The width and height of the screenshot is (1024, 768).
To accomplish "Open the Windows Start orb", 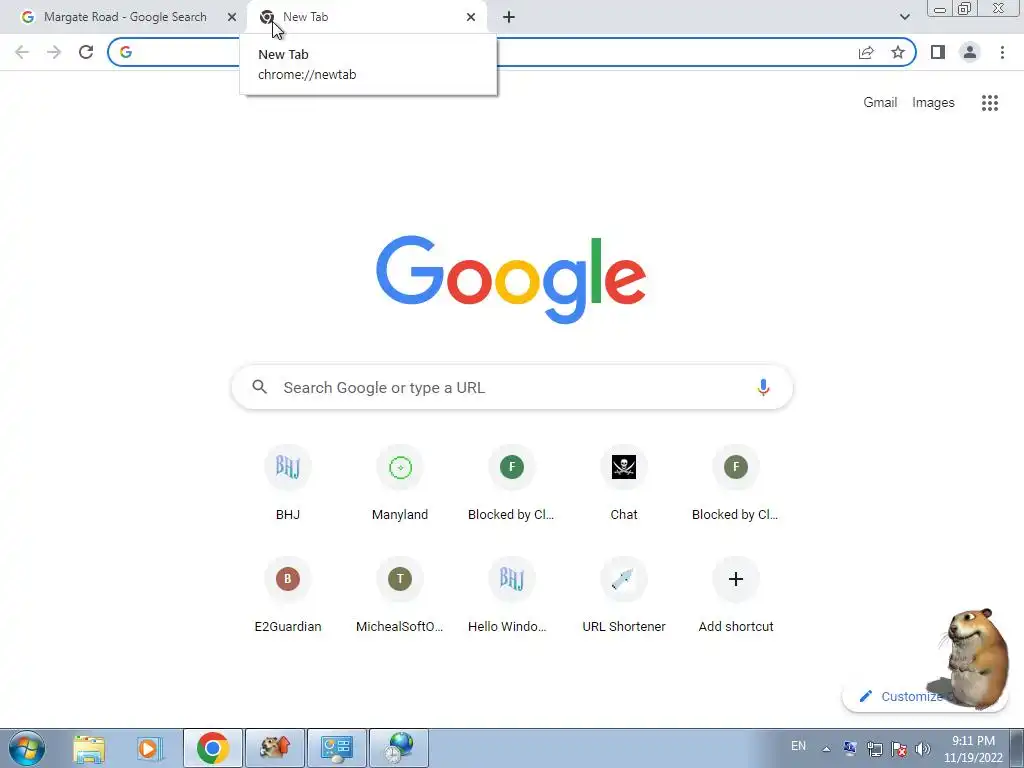I will 27,748.
